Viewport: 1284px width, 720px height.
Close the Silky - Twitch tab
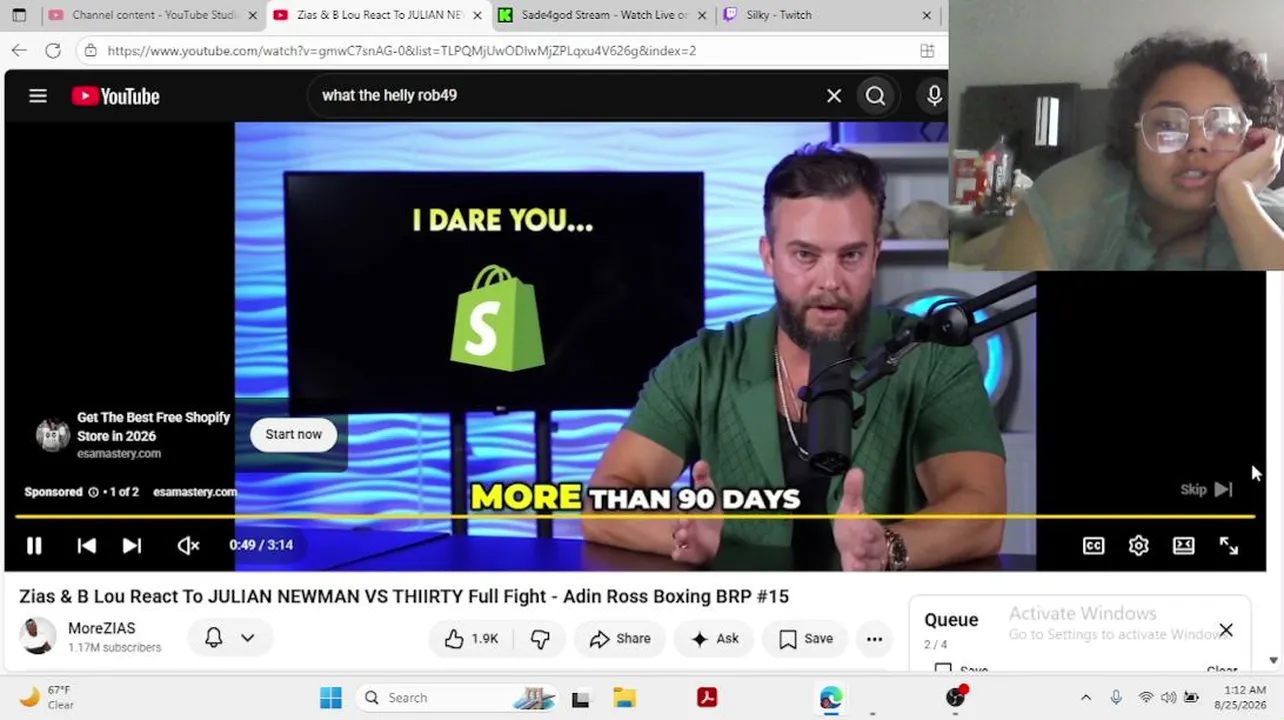tap(927, 15)
